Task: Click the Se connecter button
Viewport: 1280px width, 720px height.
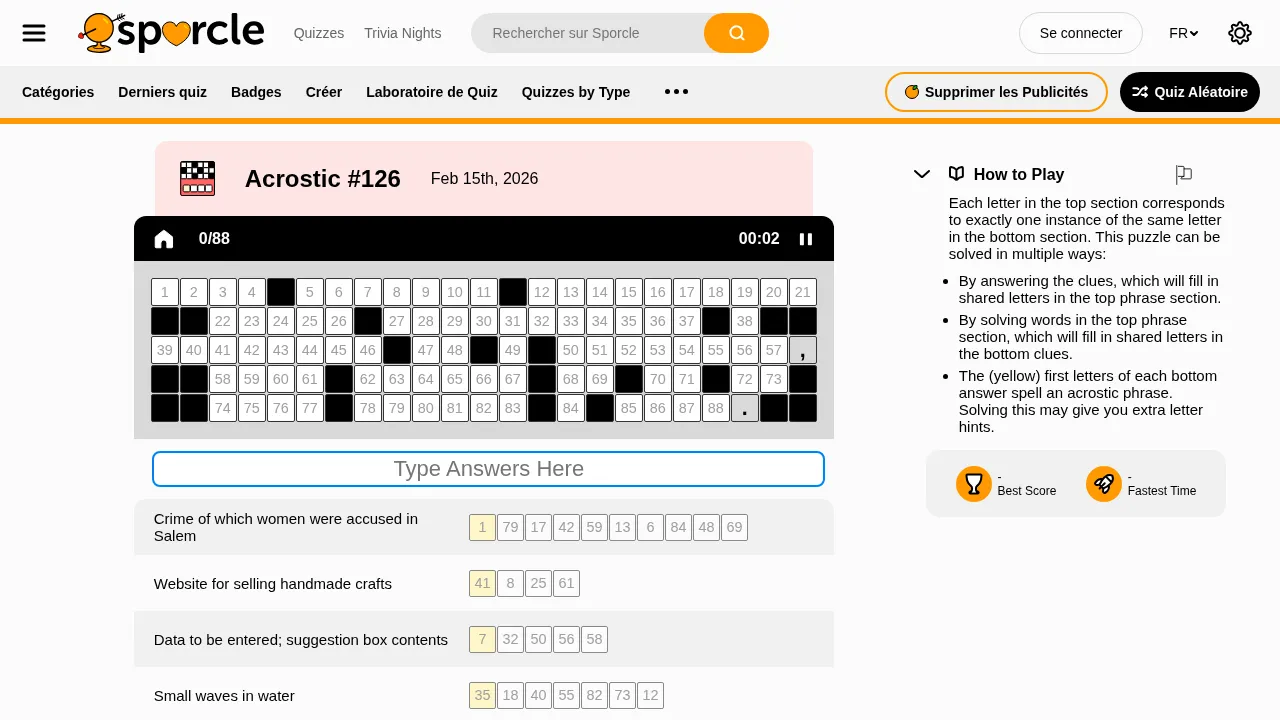Action: click(x=1080, y=32)
